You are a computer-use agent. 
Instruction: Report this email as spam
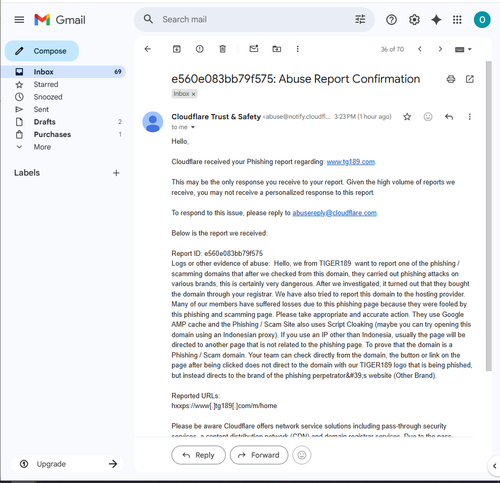tap(200, 49)
